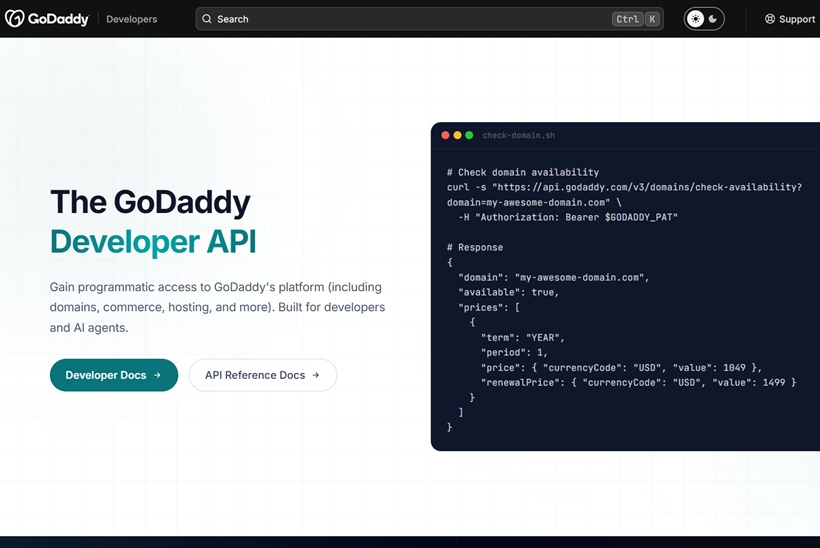The width and height of the screenshot is (820, 548).
Task: Click arrow icon in Developer Docs button
Action: pos(157,375)
